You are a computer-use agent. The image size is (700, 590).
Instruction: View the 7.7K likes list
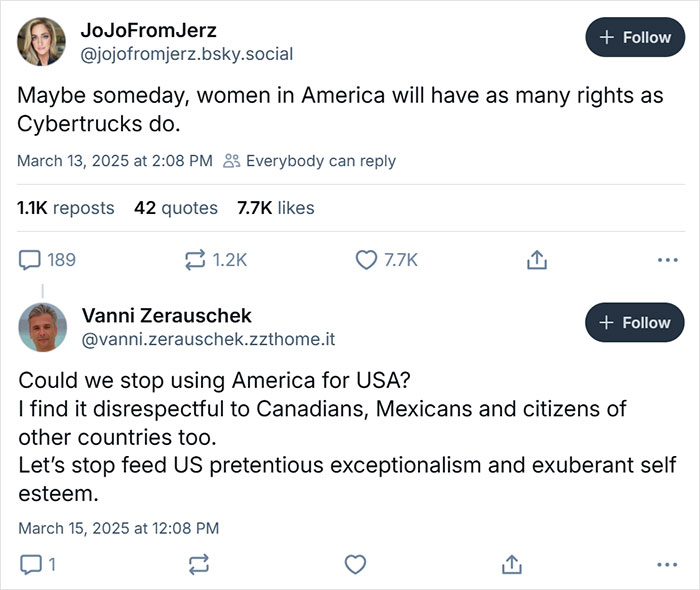[x=275, y=208]
